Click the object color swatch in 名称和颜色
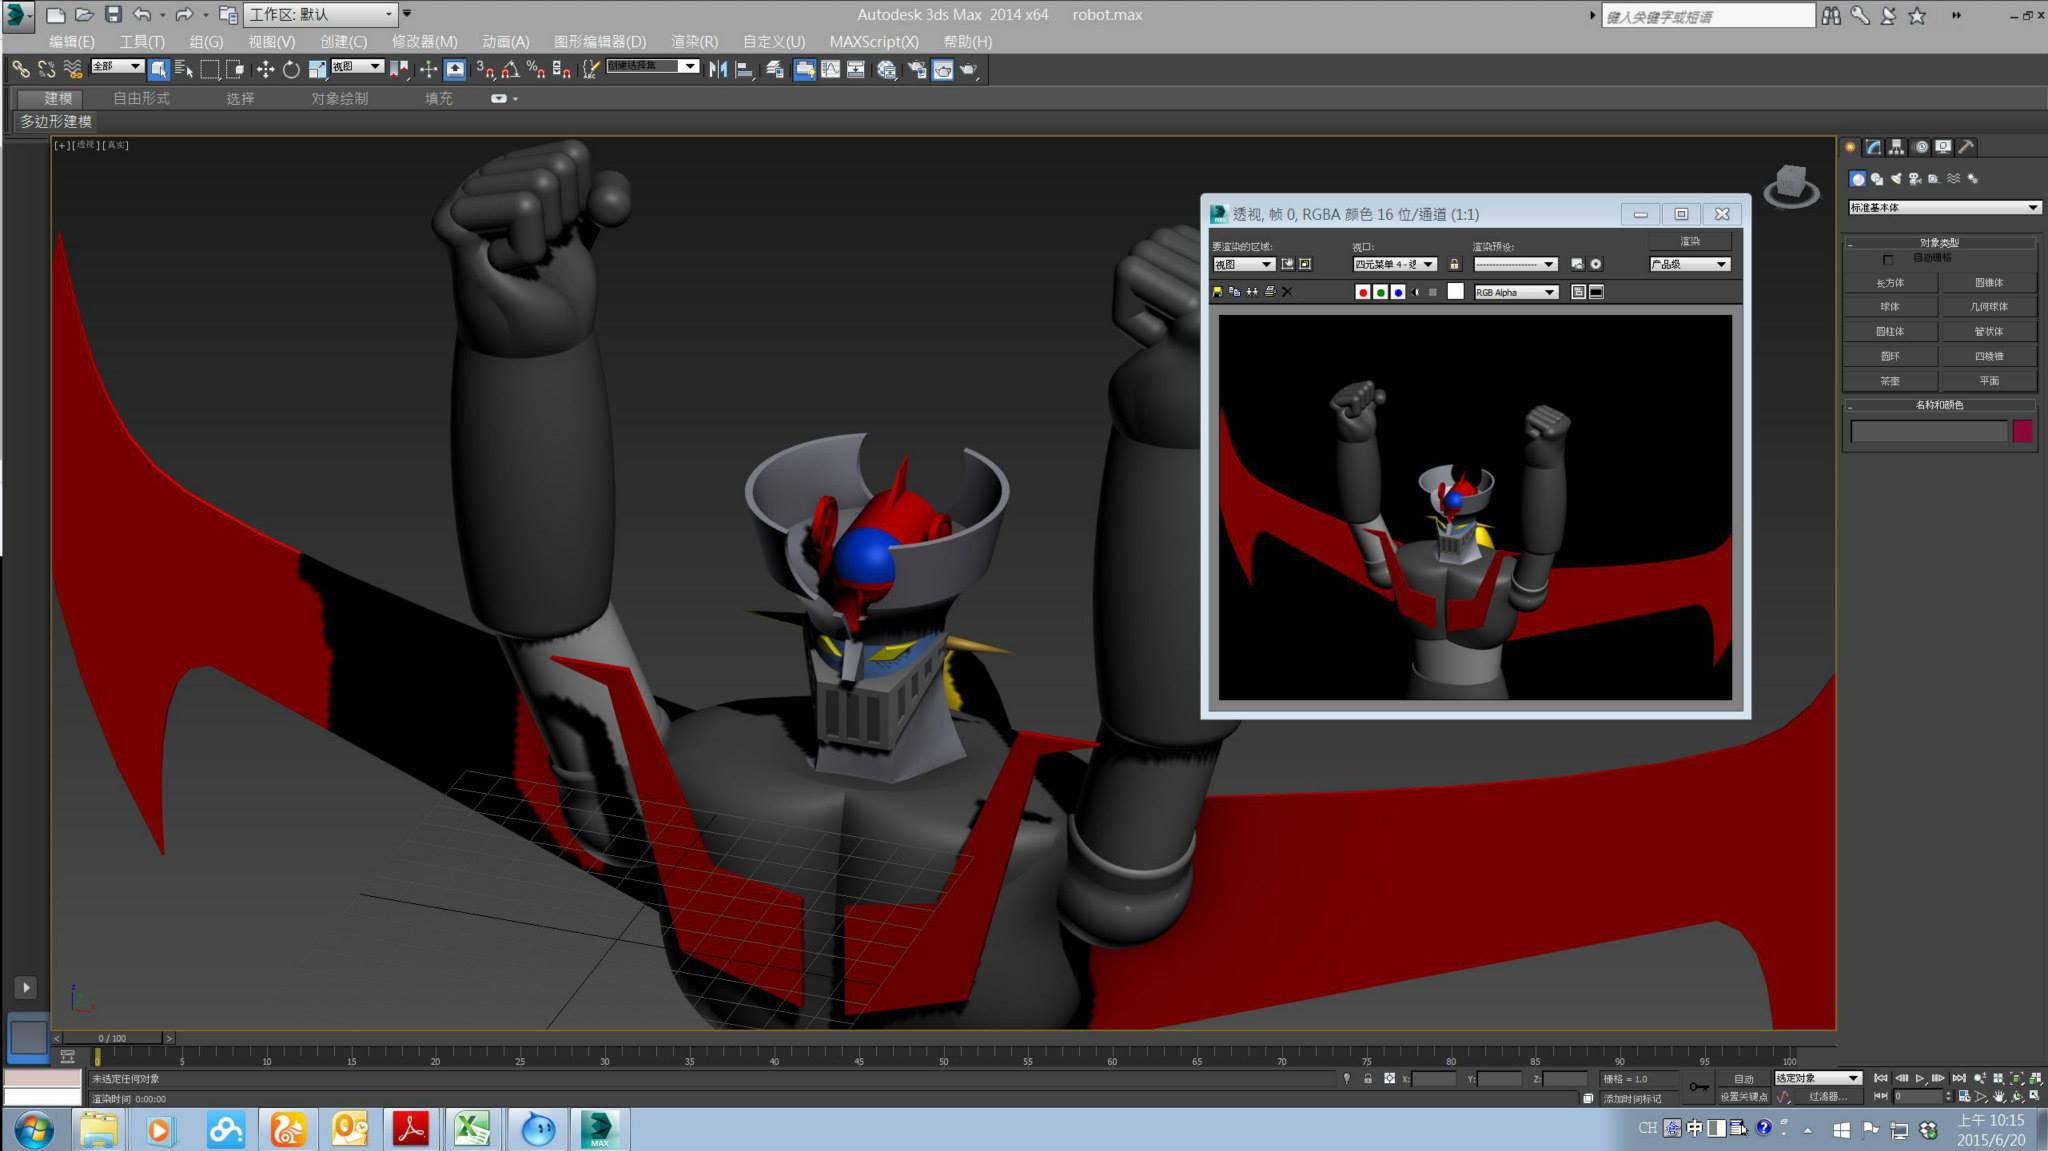 point(2022,431)
